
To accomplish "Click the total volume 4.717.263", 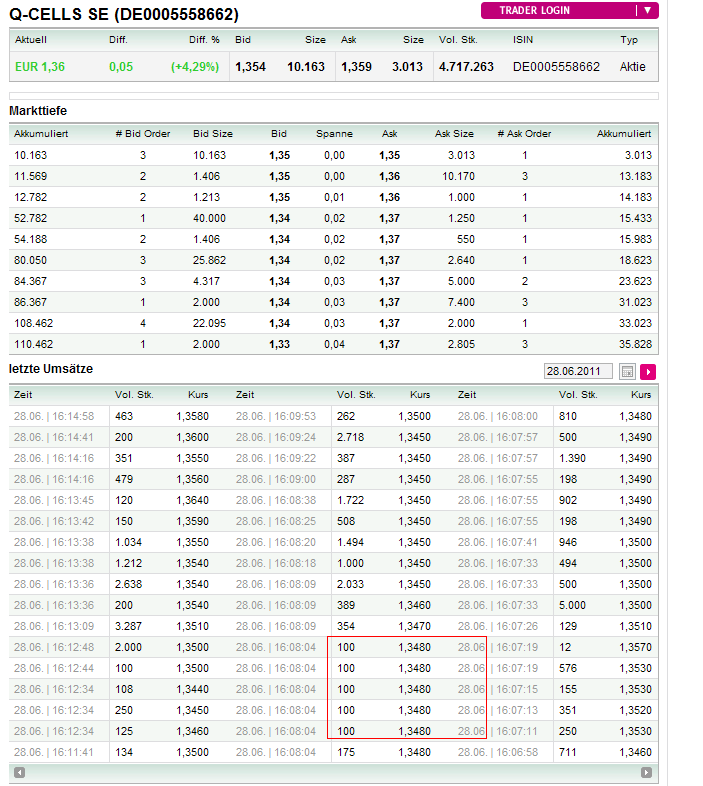I will point(466,67).
